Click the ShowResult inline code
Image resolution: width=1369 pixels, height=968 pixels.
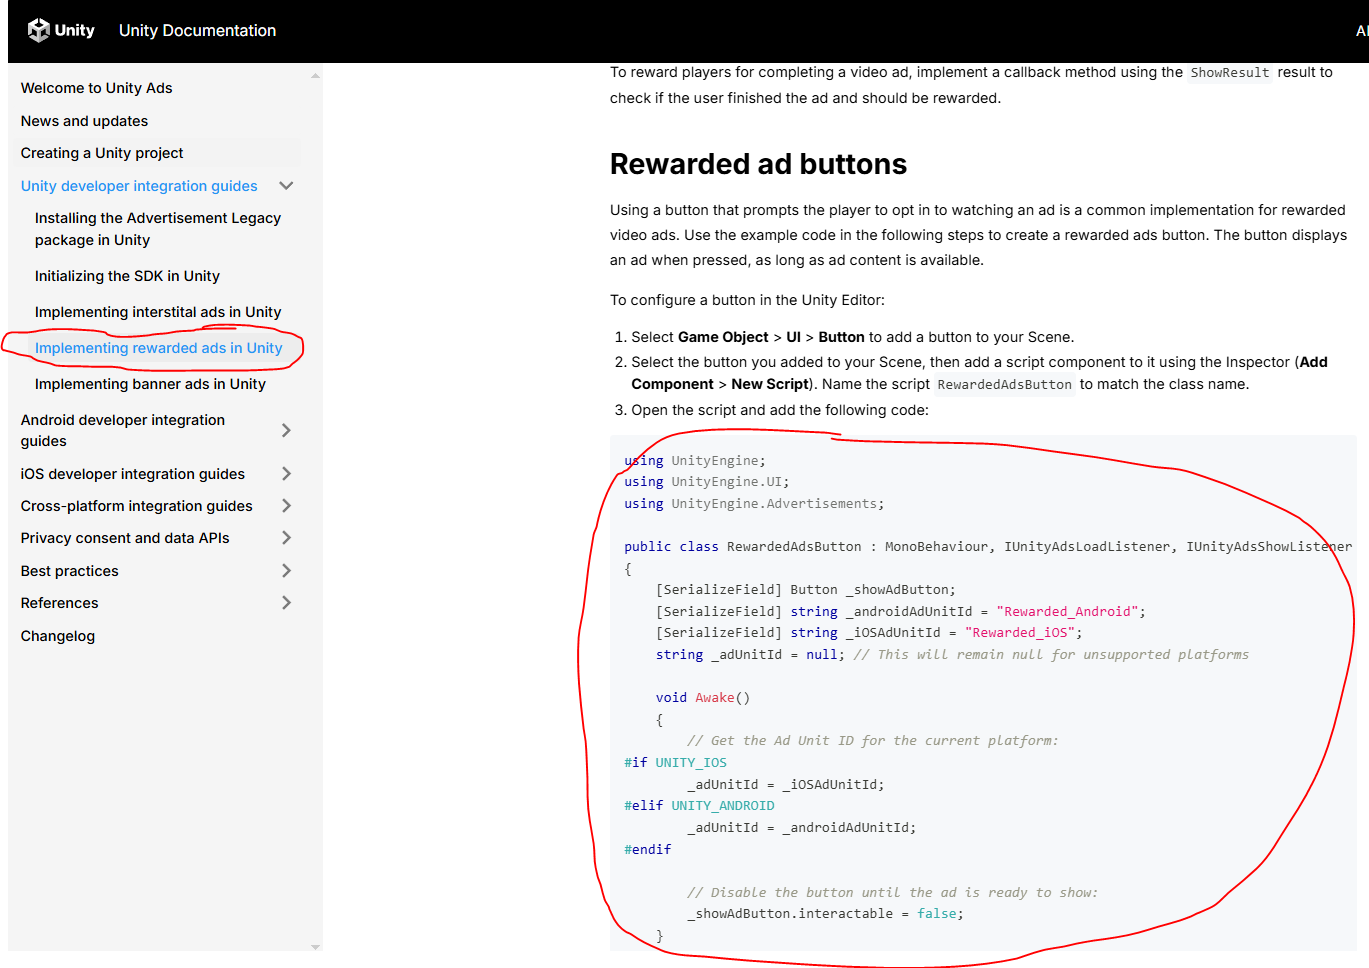coord(1230,73)
